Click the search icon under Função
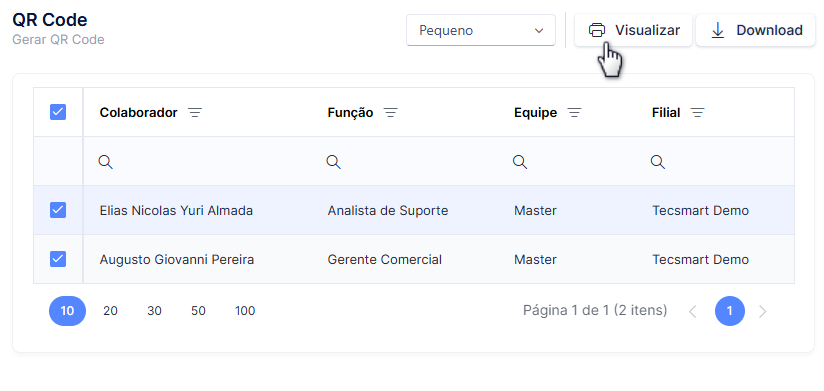 tap(333, 162)
